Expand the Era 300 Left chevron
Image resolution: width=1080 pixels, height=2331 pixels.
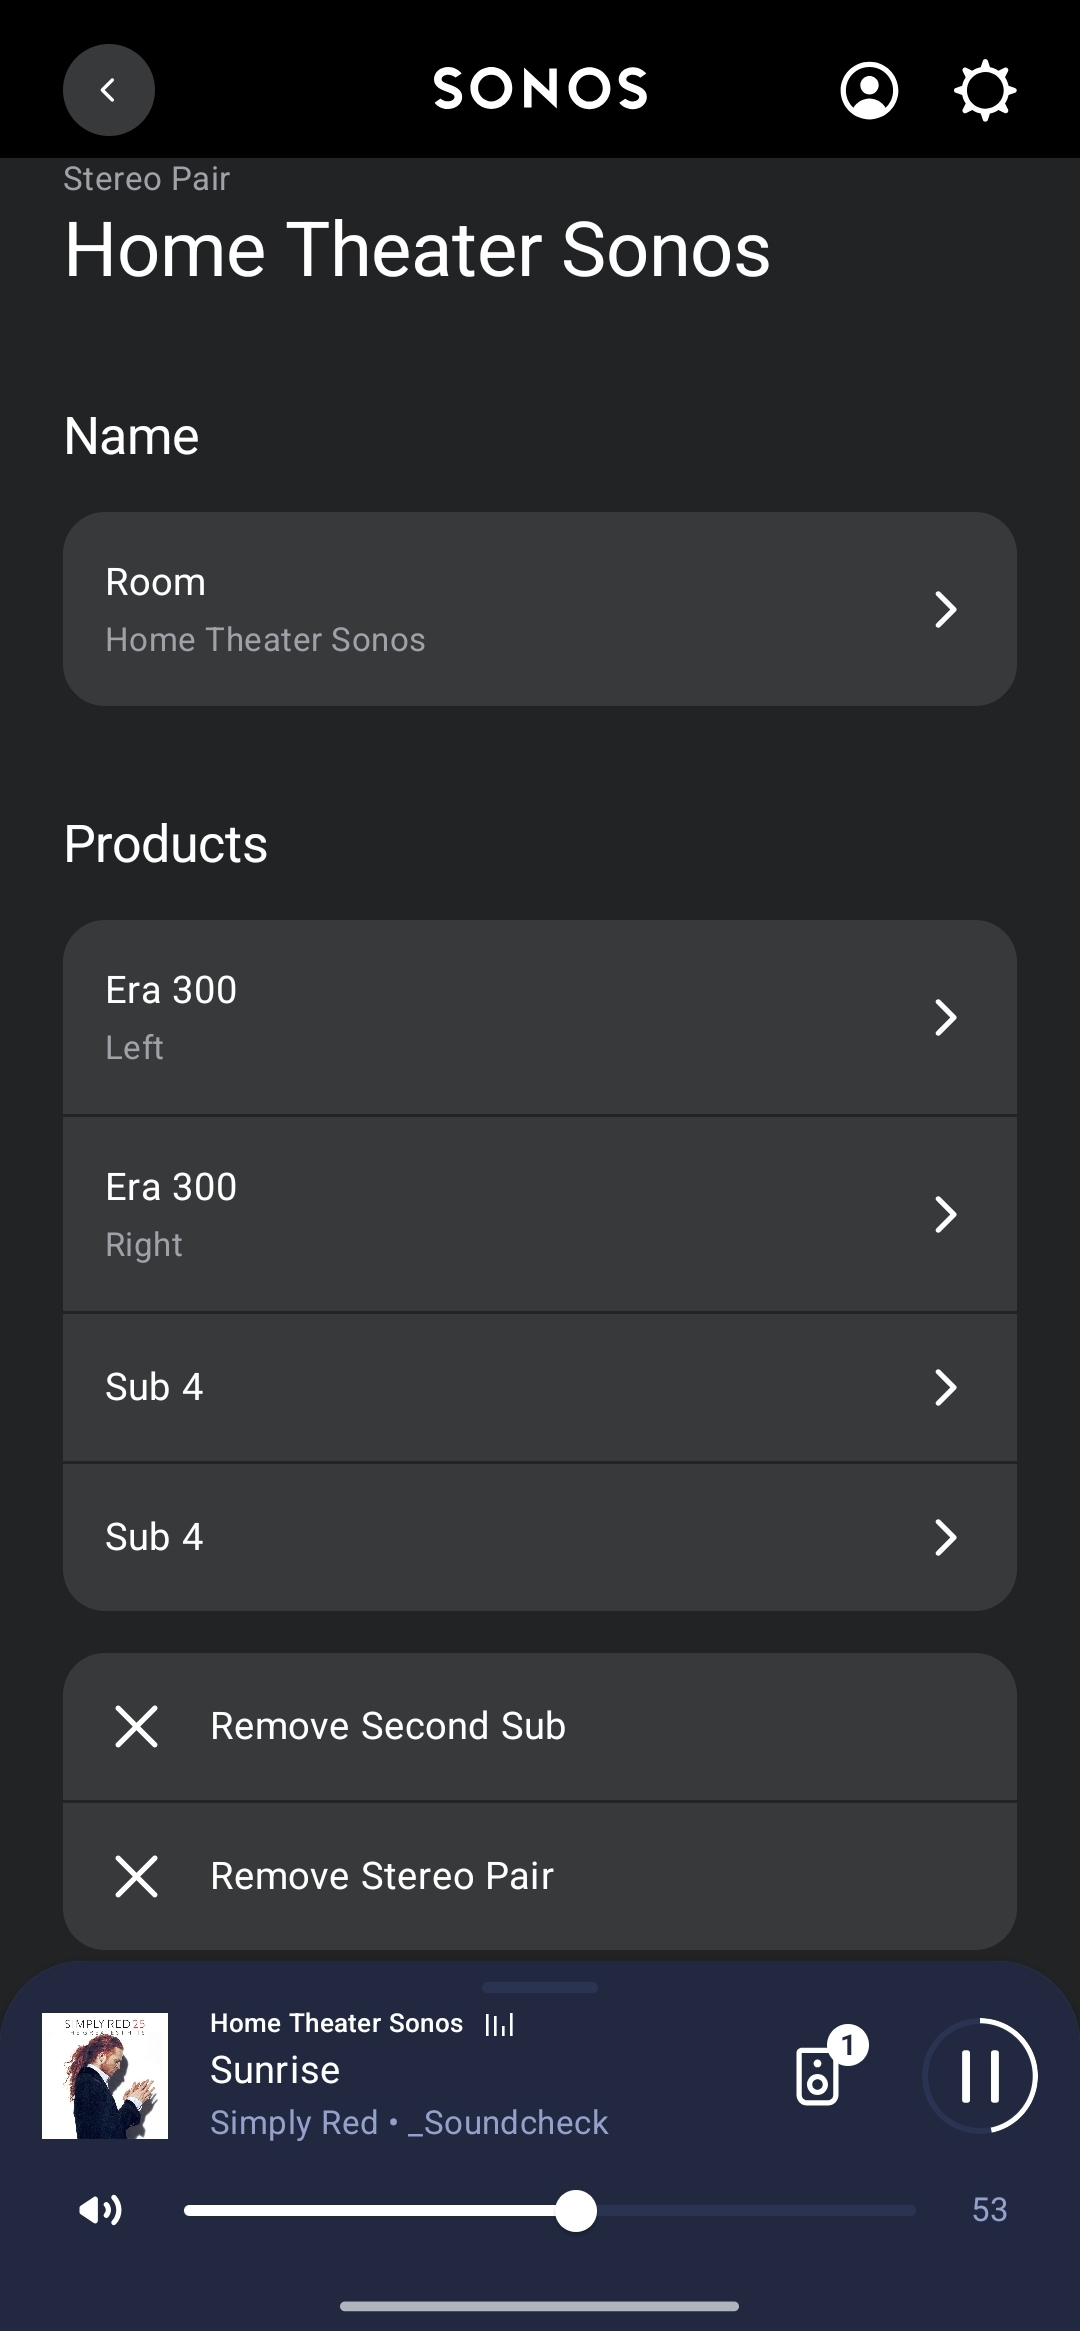point(945,1017)
